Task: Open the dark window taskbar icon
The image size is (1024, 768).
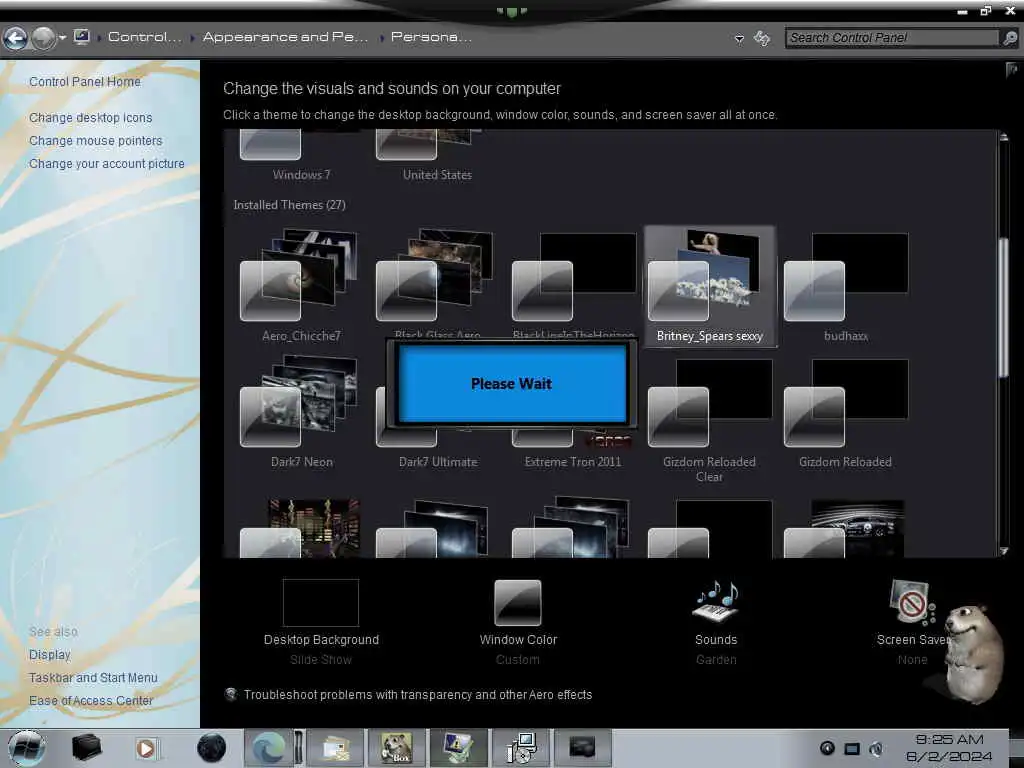Action: pos(582,747)
